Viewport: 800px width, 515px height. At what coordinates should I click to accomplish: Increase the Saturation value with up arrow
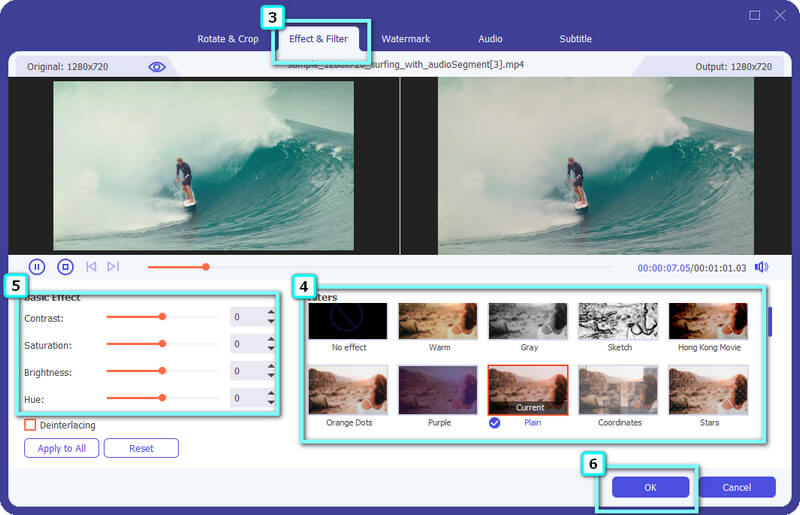click(271, 339)
